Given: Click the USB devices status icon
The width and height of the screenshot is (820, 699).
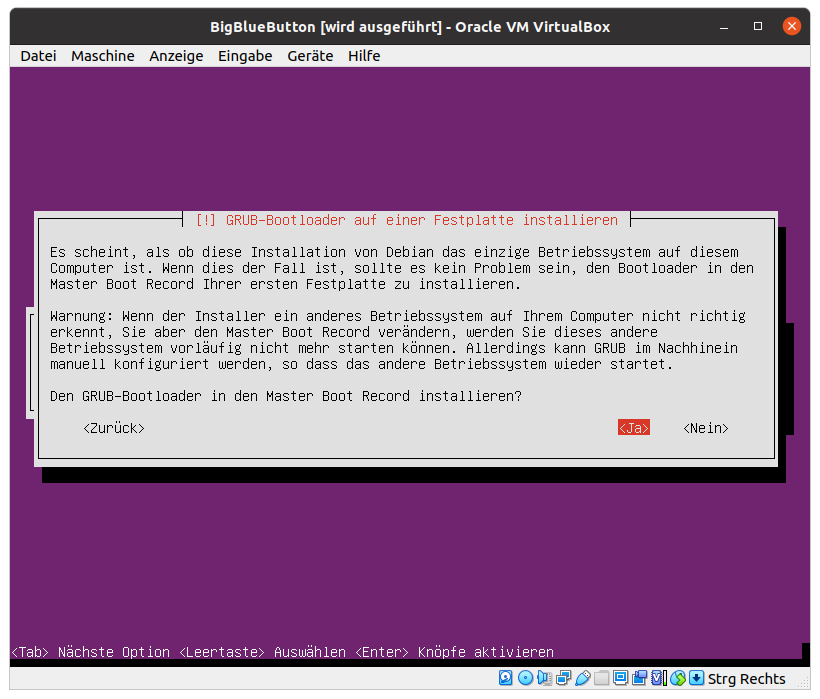Looking at the screenshot, I should (x=583, y=678).
